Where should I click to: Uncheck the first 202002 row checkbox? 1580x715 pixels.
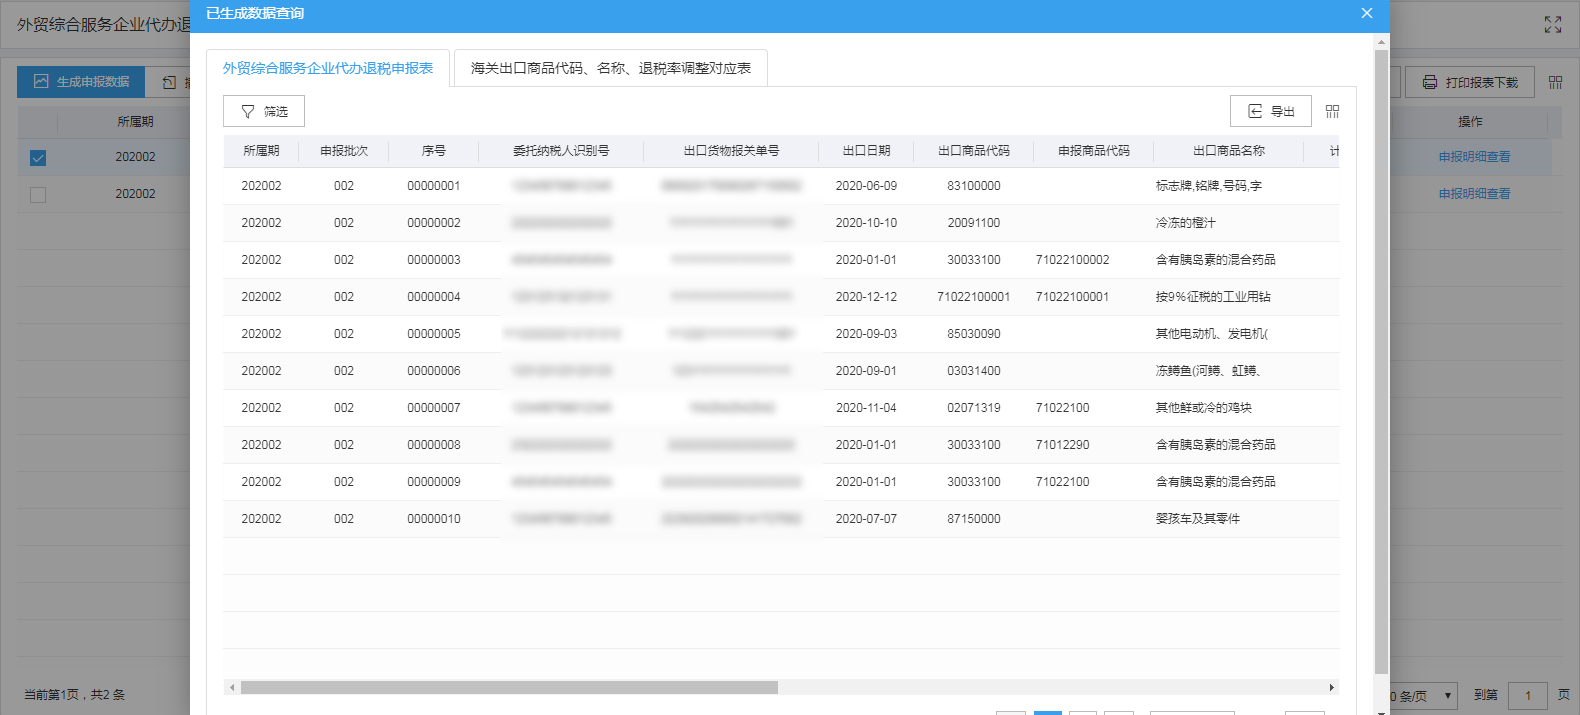click(38, 158)
